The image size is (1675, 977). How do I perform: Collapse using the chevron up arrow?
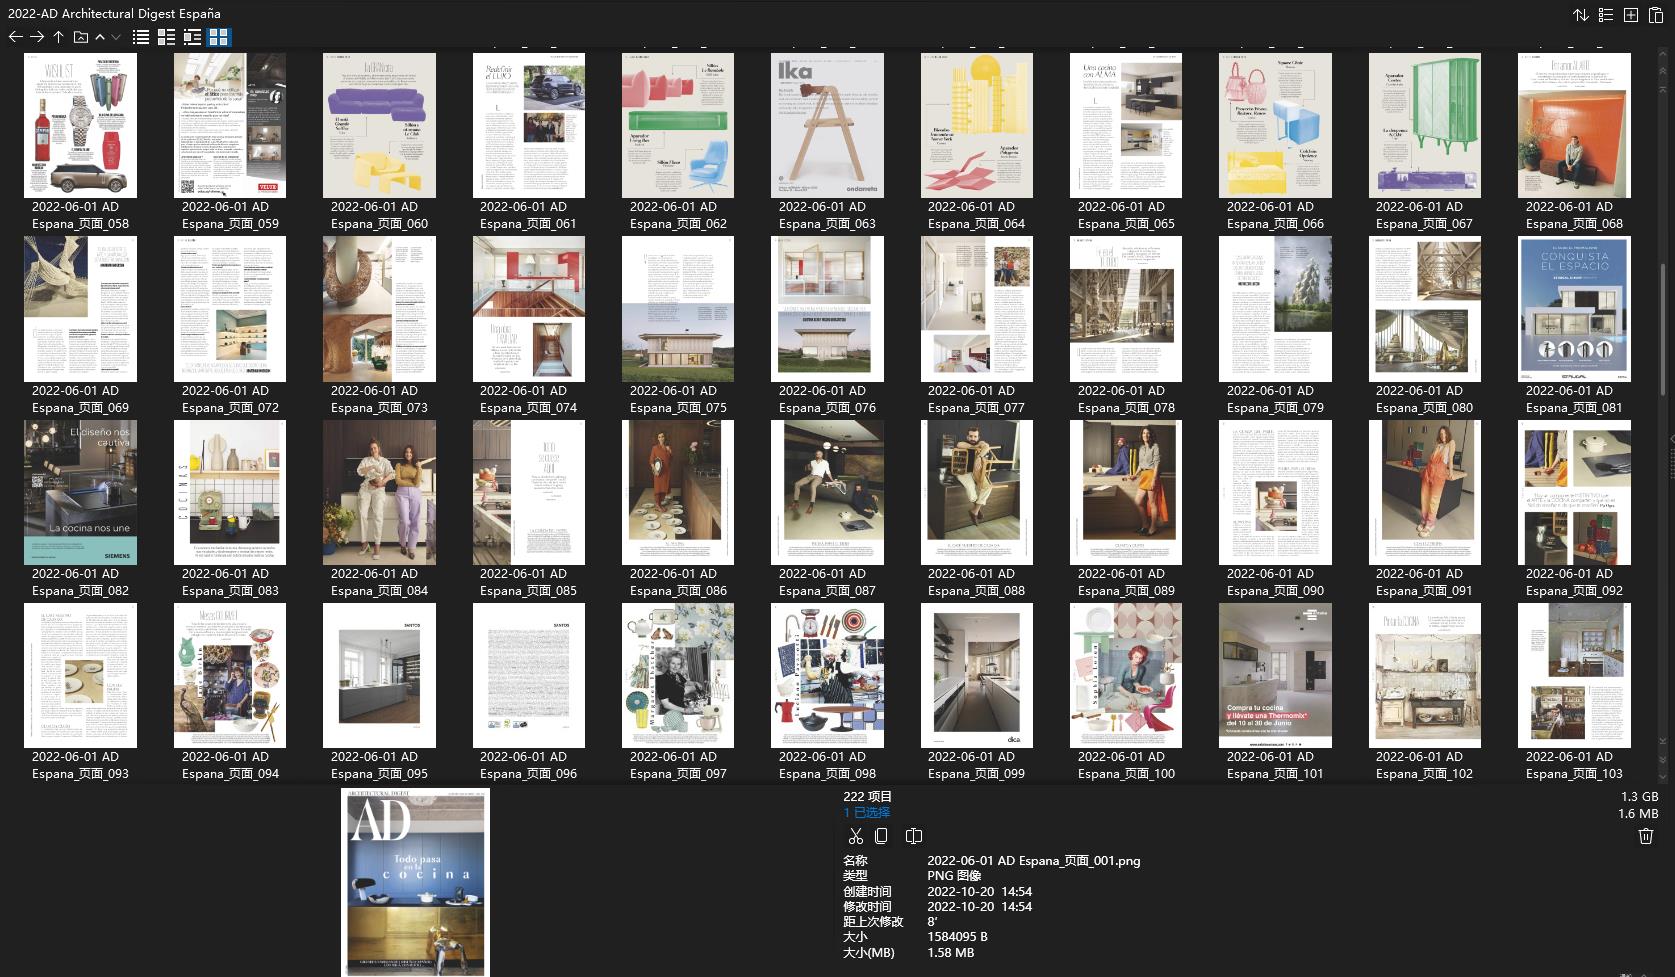tap(99, 38)
